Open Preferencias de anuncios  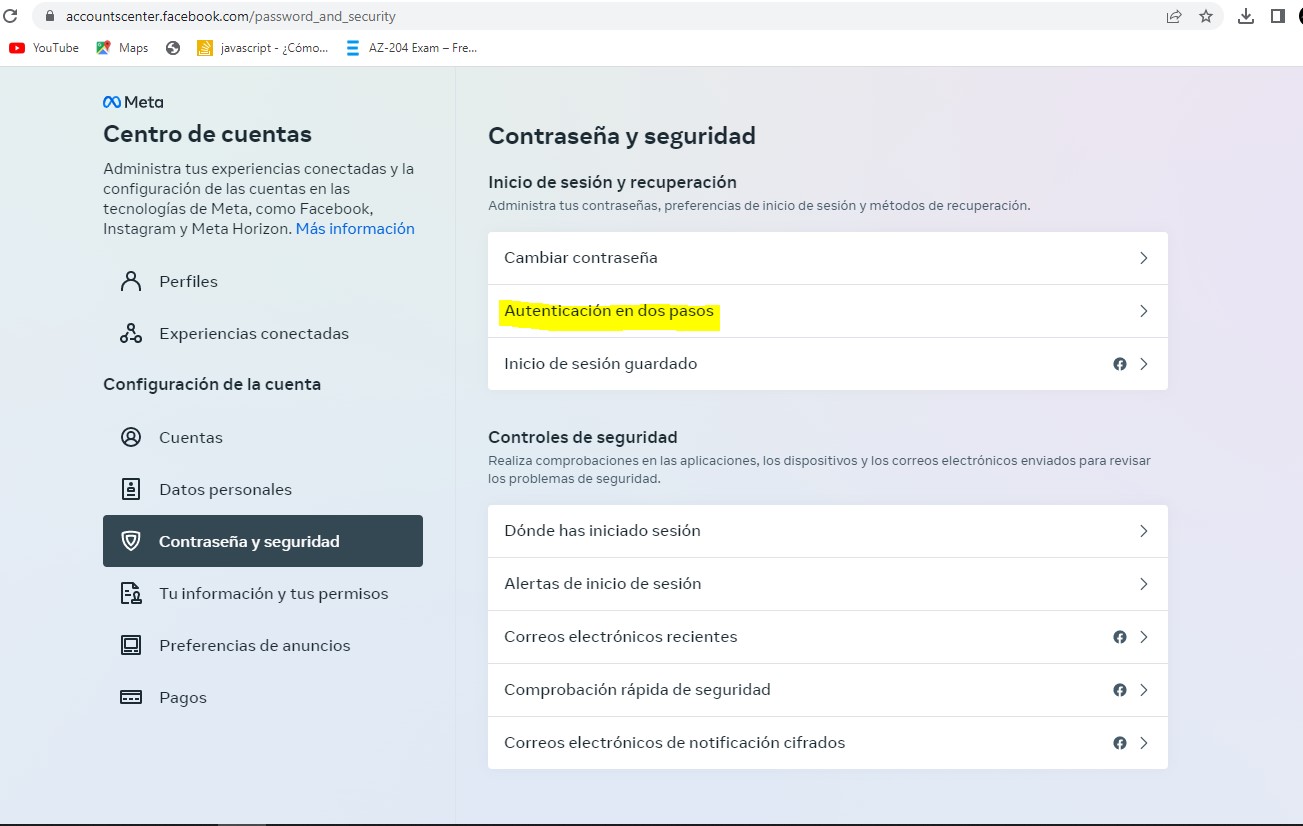[x=263, y=645]
